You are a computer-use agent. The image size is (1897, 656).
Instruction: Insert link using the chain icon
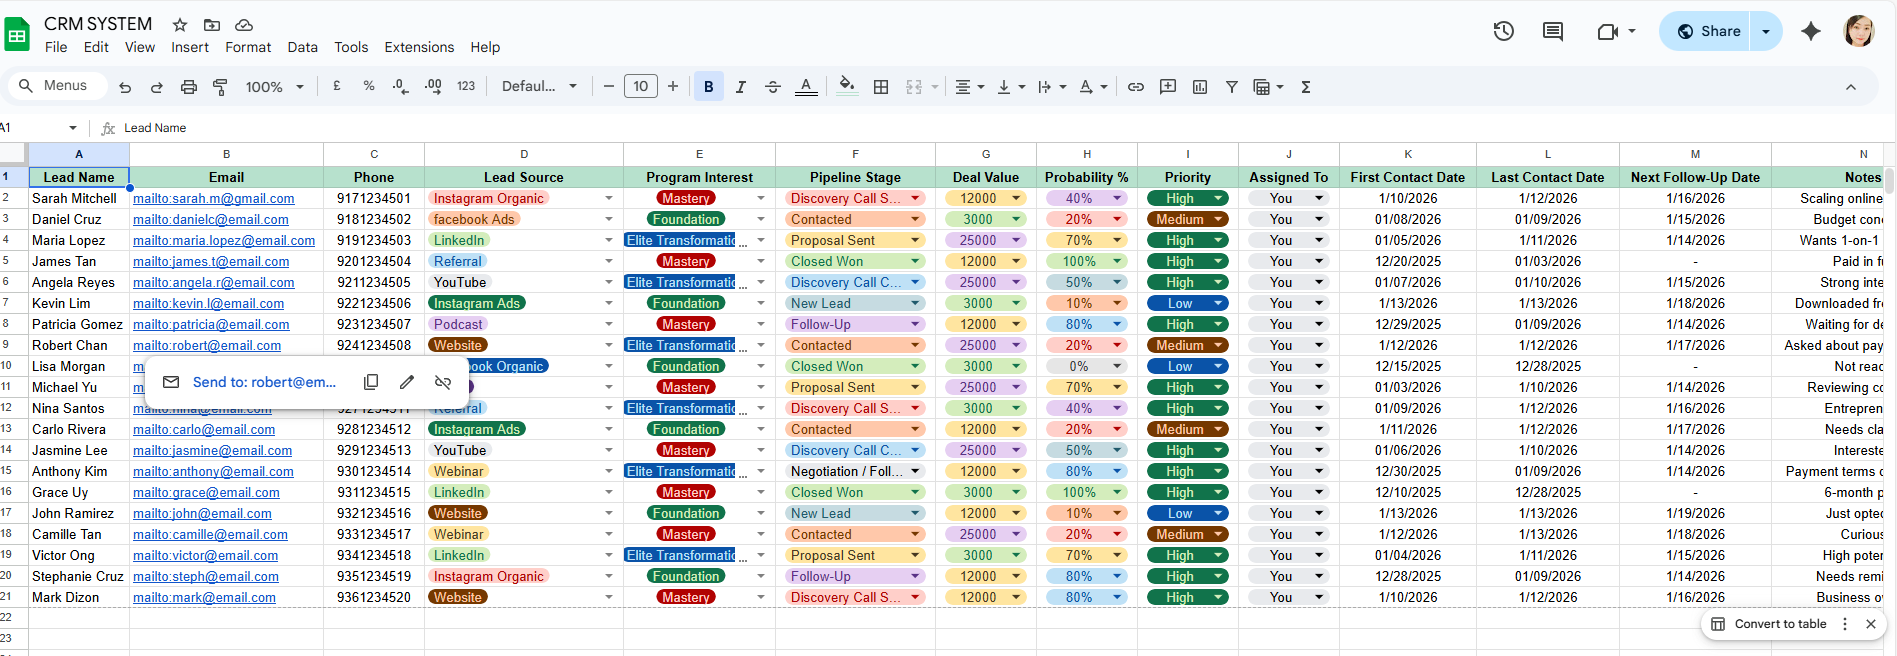click(1136, 87)
